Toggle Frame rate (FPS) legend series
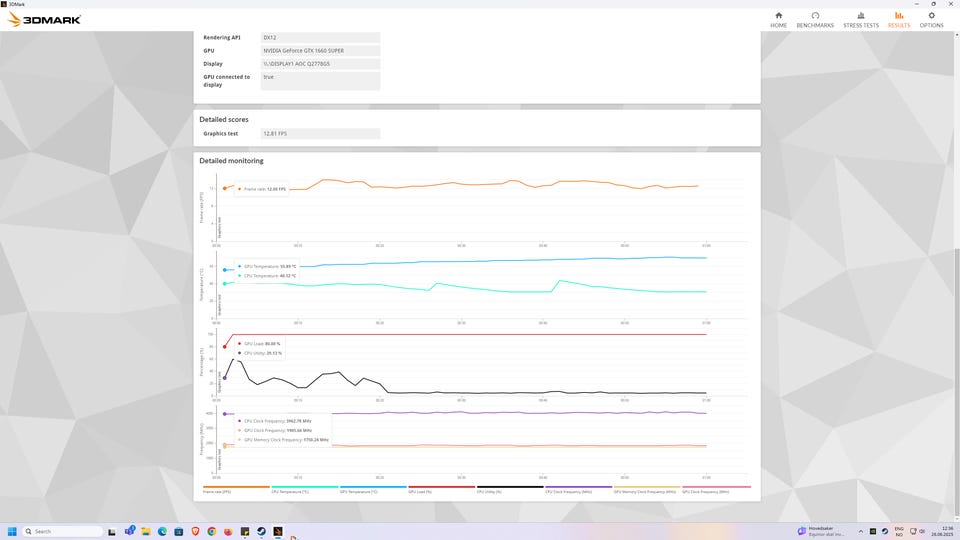 (236, 489)
